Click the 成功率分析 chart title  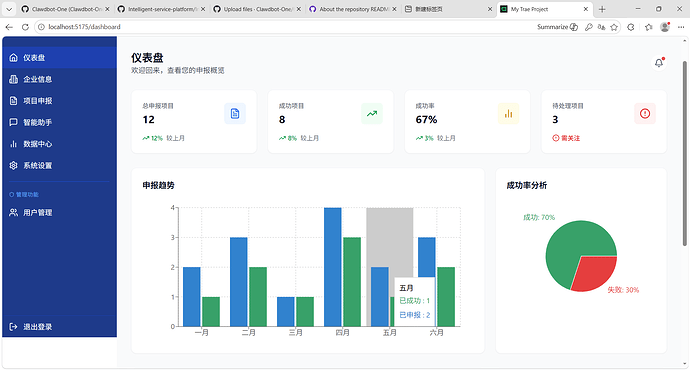pyautogui.click(x=527, y=186)
